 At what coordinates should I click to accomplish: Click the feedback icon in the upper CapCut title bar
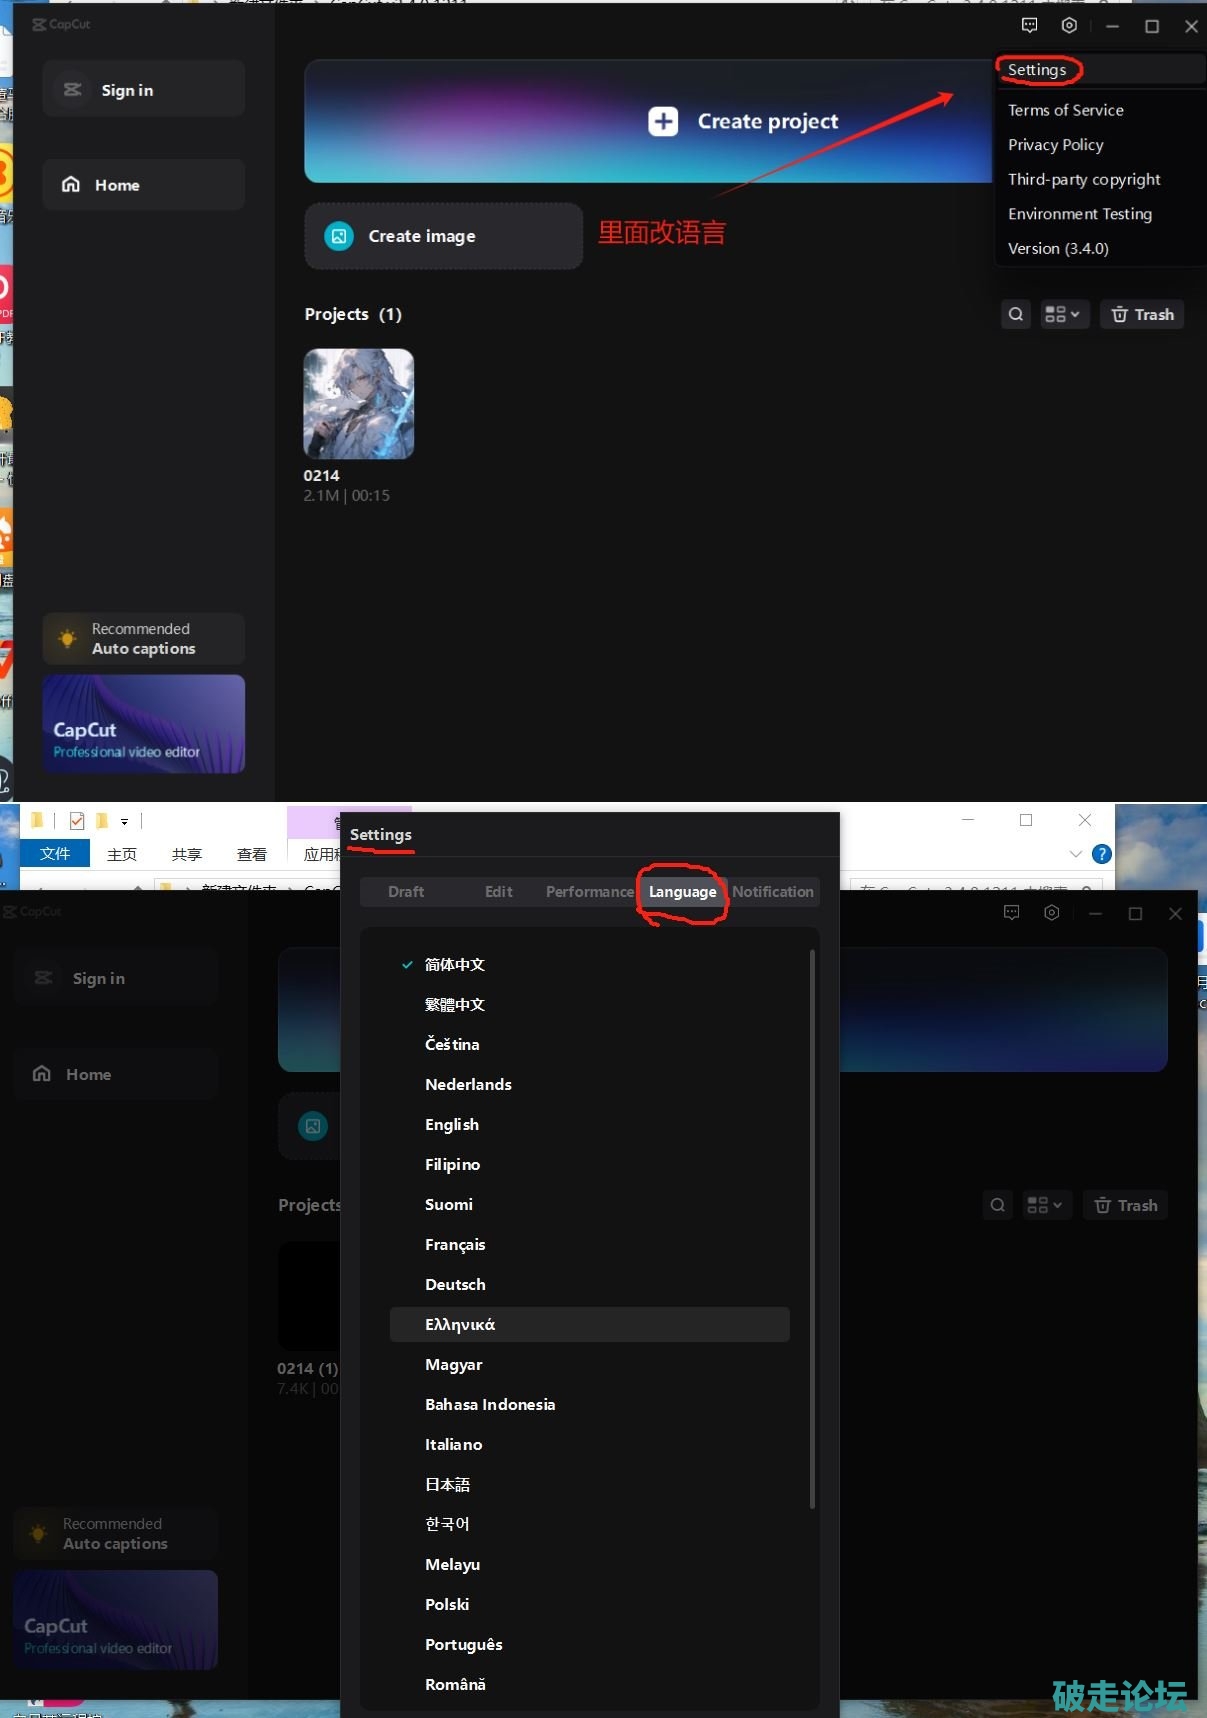click(x=1029, y=26)
